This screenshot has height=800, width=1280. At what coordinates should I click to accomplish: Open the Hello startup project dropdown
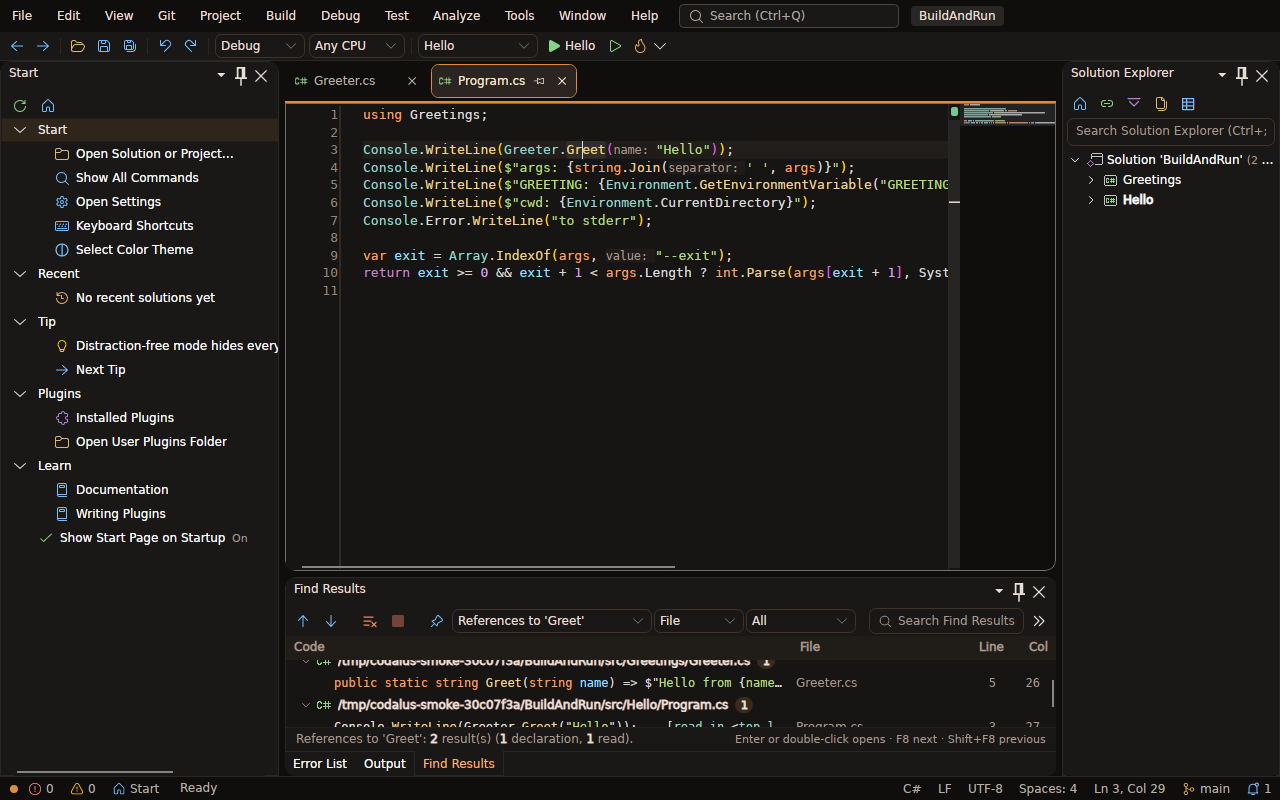click(x=478, y=46)
